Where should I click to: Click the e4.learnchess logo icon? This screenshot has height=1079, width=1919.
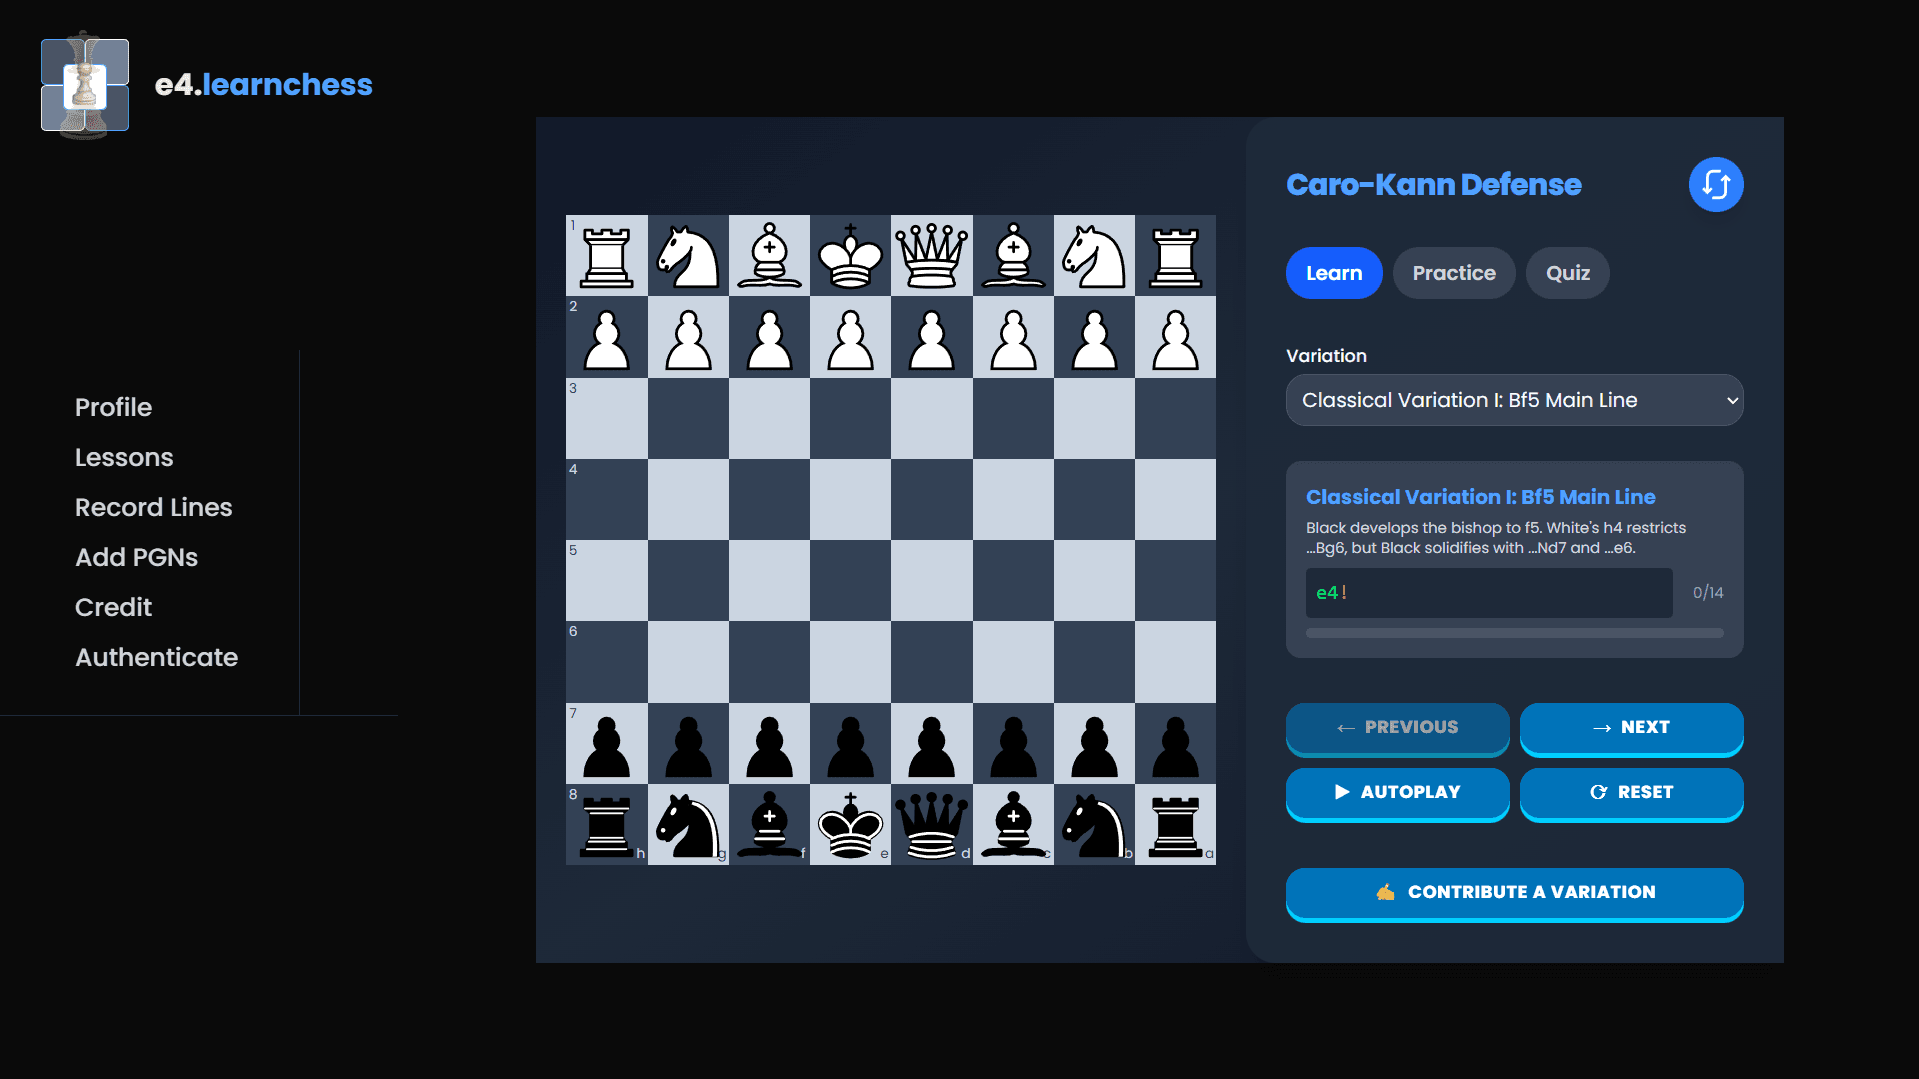pyautogui.click(x=85, y=84)
